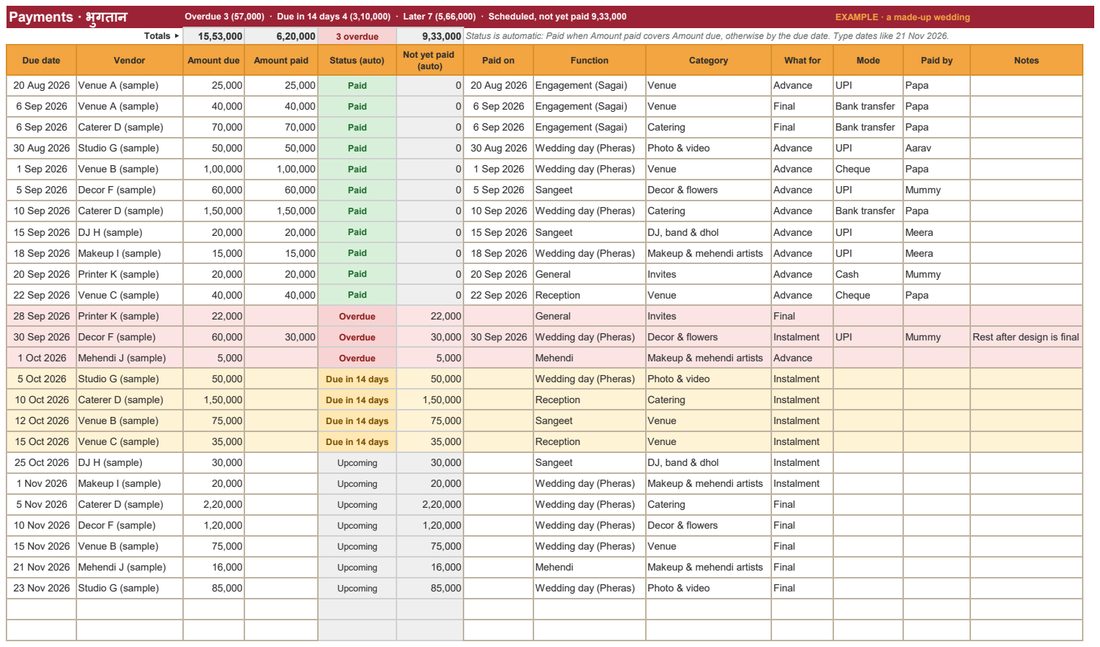Screen dimensions: 1100x647
Task: Click the '22 Sep 2026' paid-on date cell
Action: tap(498, 295)
